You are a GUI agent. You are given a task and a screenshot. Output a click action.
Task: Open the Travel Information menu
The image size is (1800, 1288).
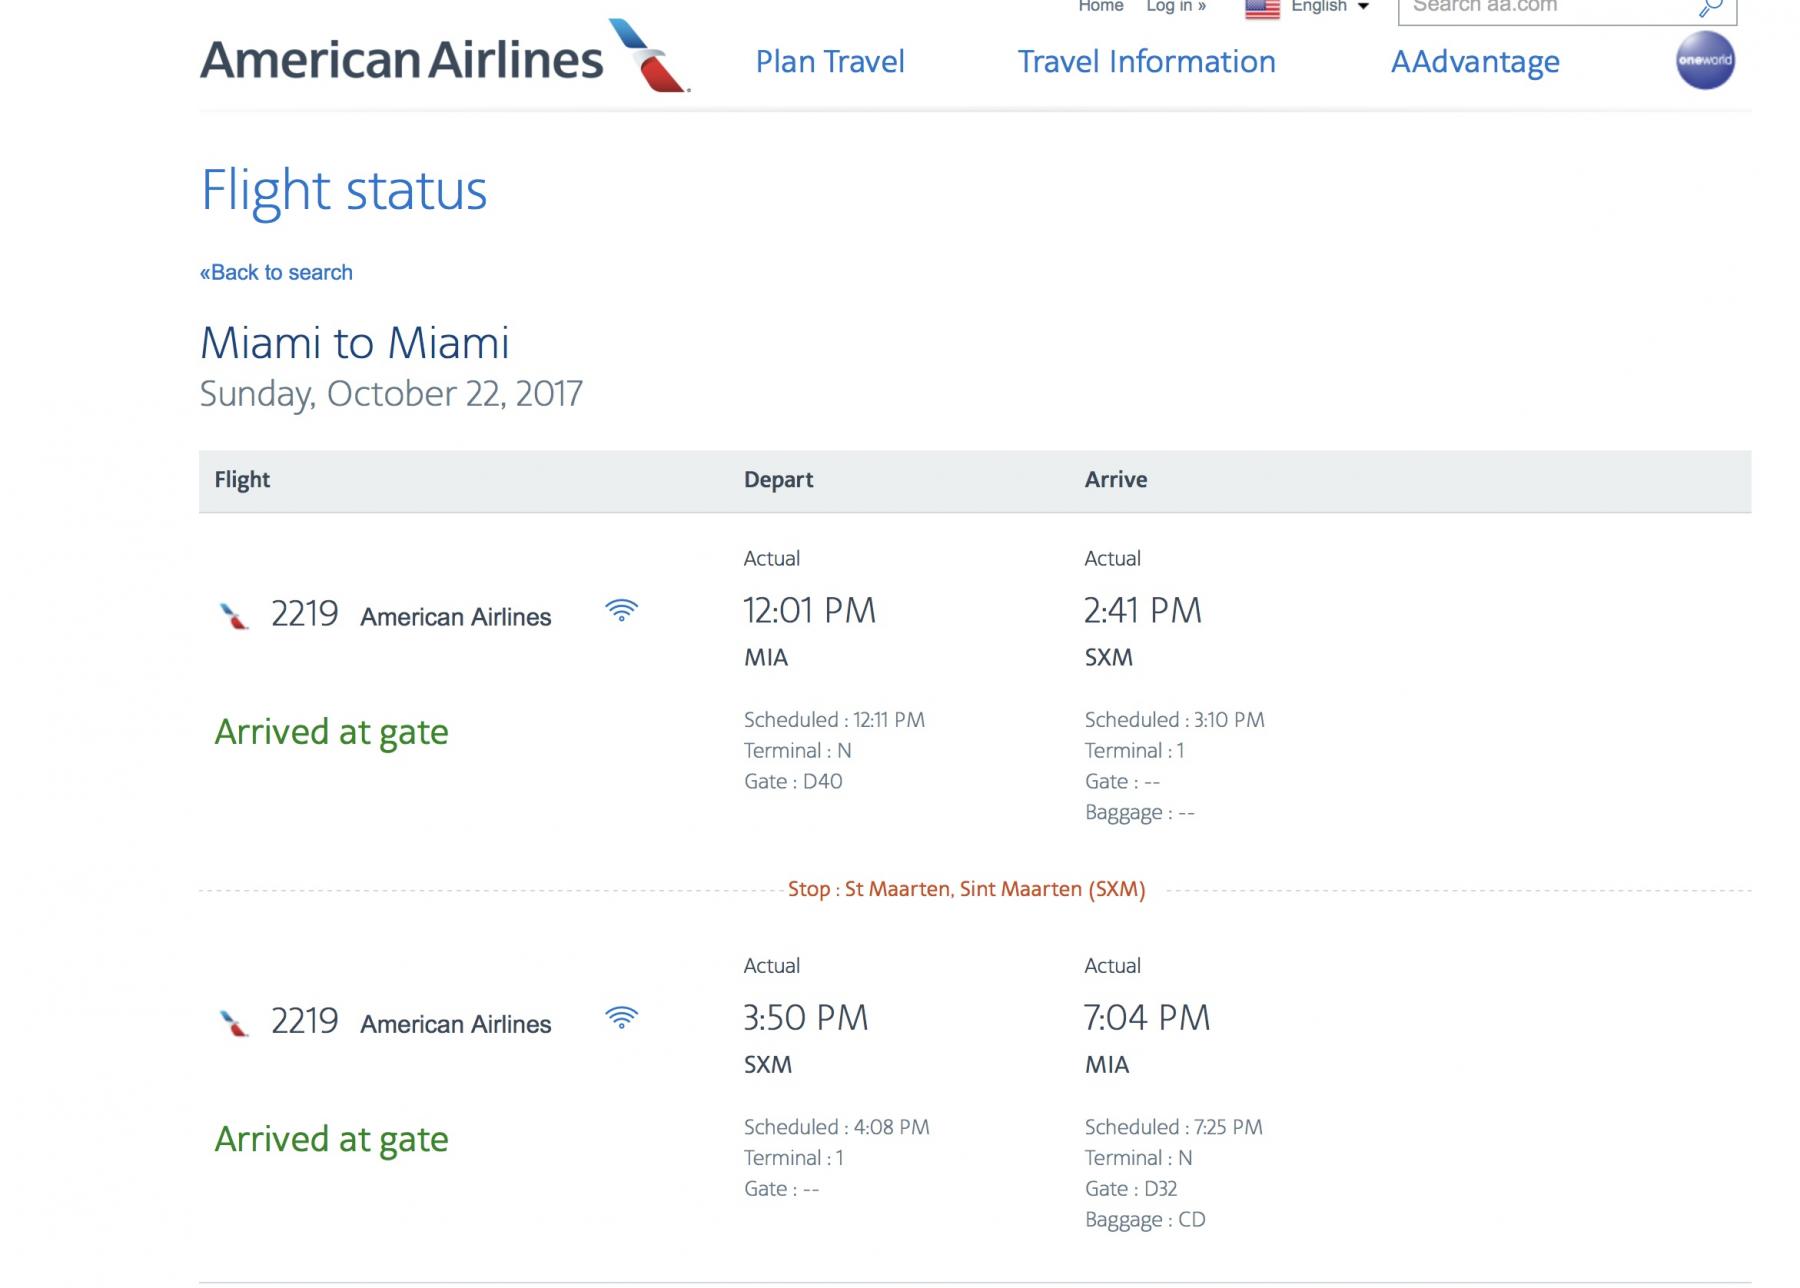point(1146,62)
